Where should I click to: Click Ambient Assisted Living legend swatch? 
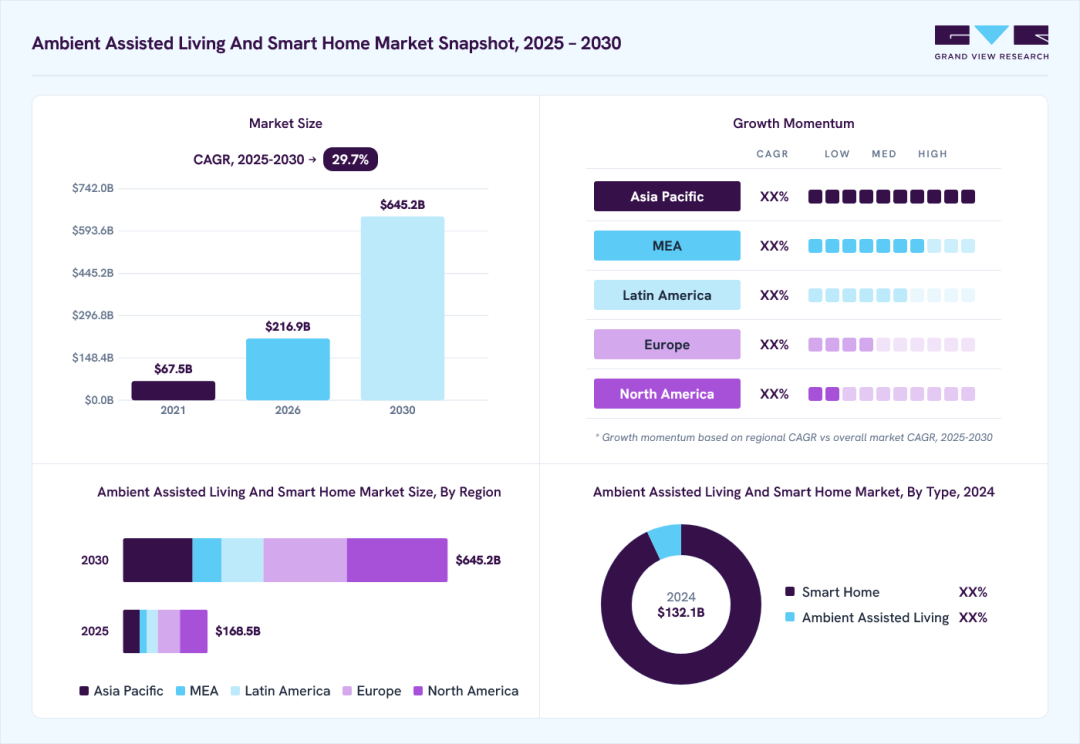(x=790, y=617)
